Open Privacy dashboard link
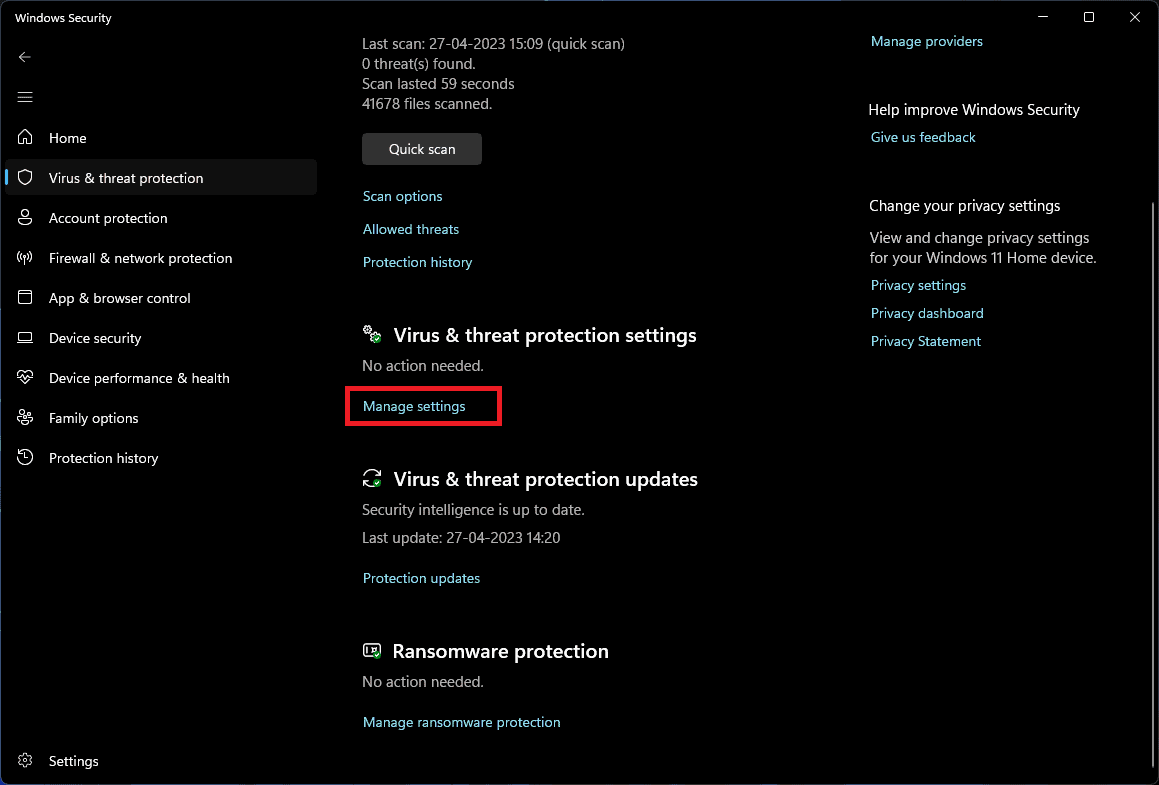This screenshot has width=1159, height=785. (927, 313)
